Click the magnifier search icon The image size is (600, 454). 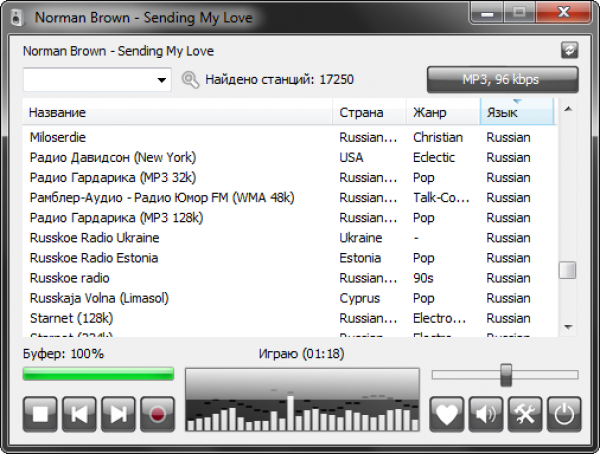[190, 80]
